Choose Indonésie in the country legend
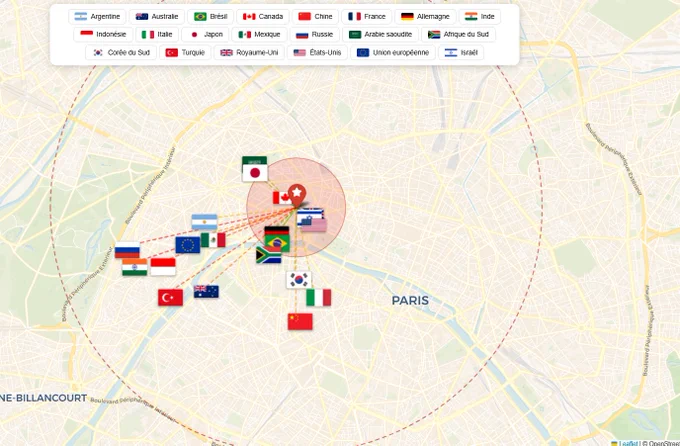680x446 pixels. (103, 34)
